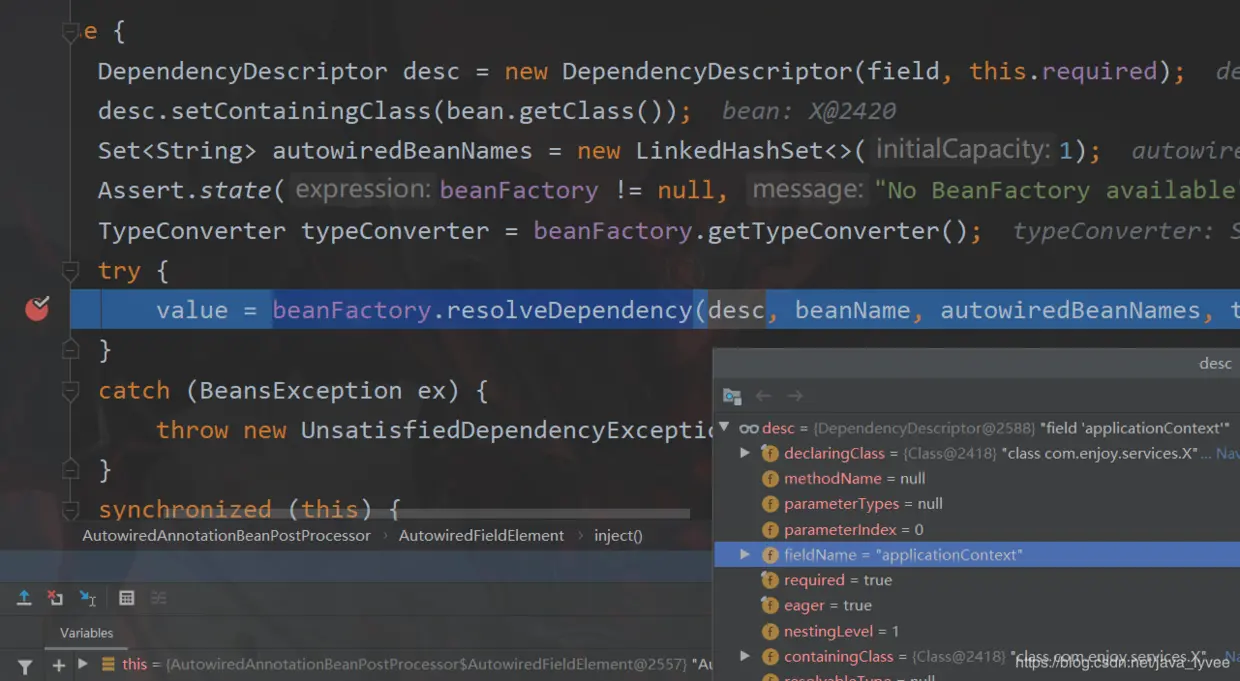Collapse the desc root node
Screen dimensions: 1240x681
724,428
